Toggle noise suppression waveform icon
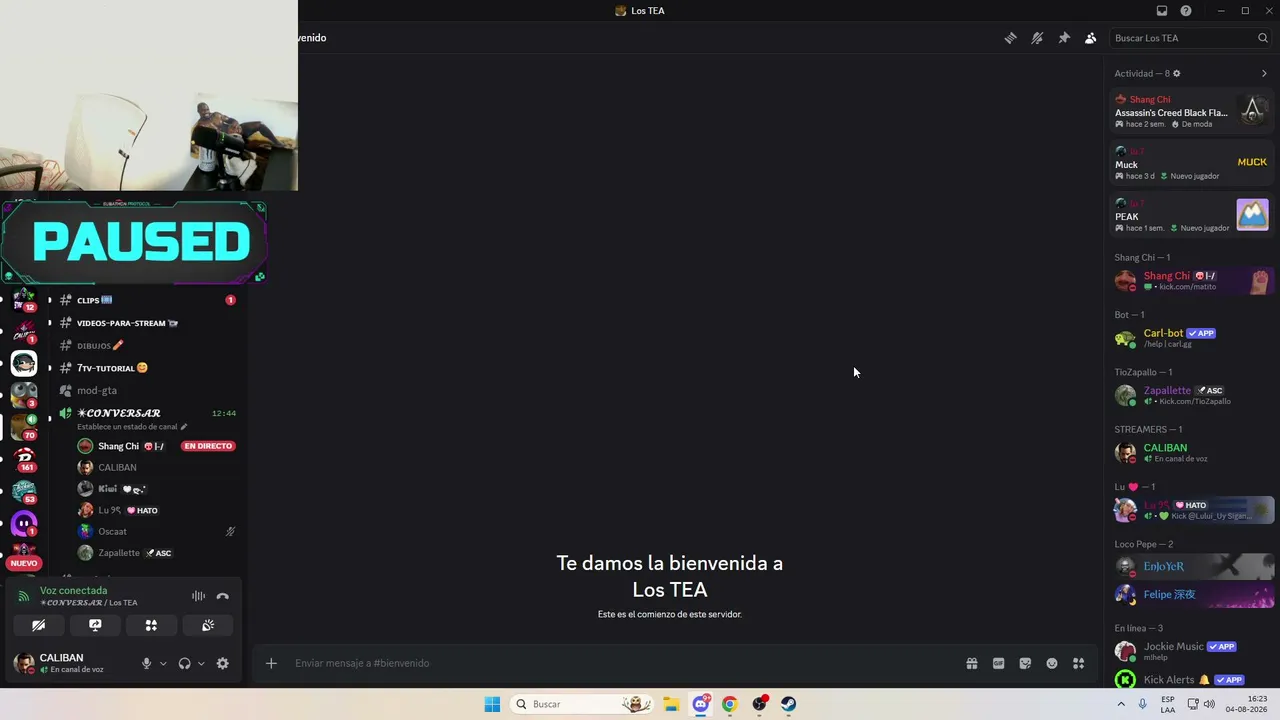1280x720 pixels. pos(198,596)
